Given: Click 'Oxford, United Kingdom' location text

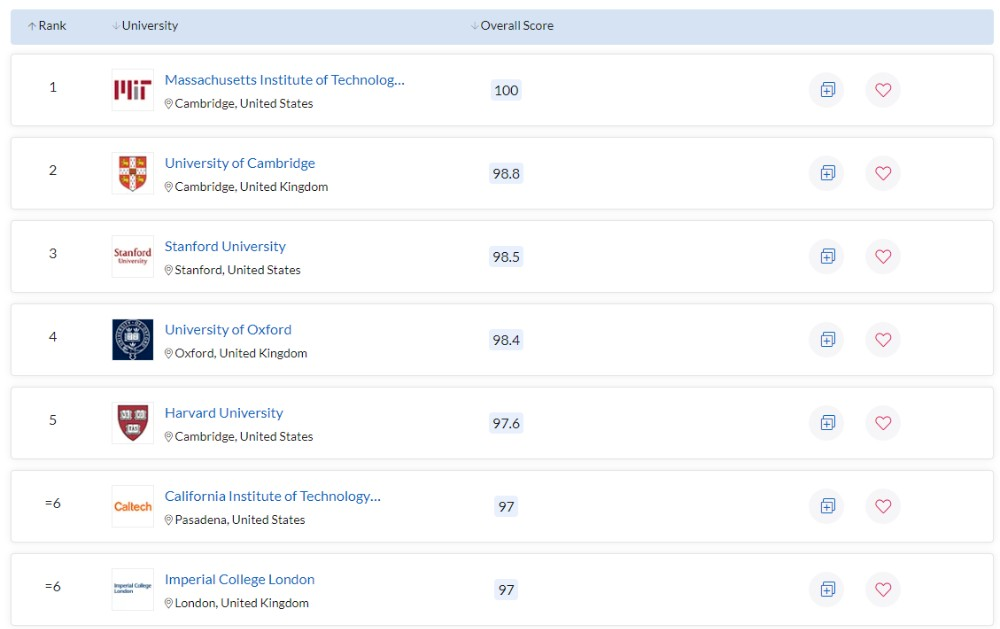Looking at the screenshot, I should (241, 353).
